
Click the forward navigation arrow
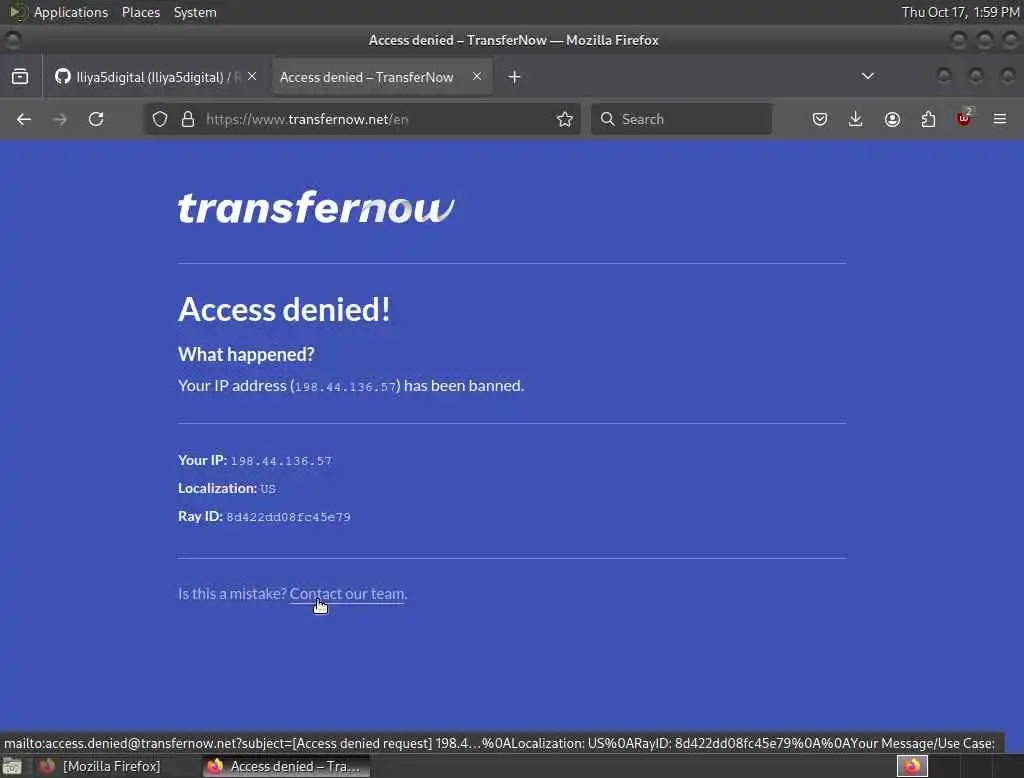pyautogui.click(x=59, y=119)
